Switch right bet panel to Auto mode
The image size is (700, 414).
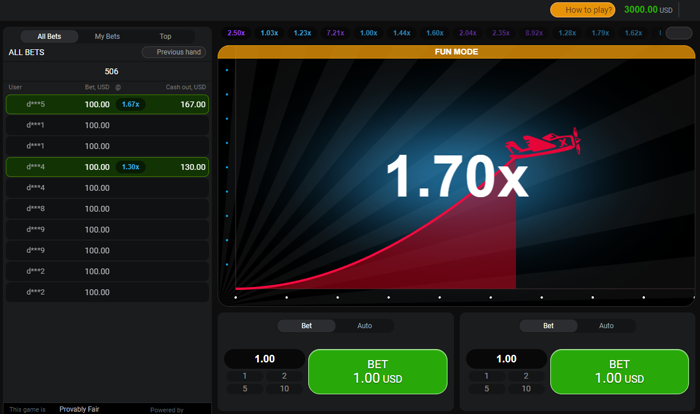(606, 326)
